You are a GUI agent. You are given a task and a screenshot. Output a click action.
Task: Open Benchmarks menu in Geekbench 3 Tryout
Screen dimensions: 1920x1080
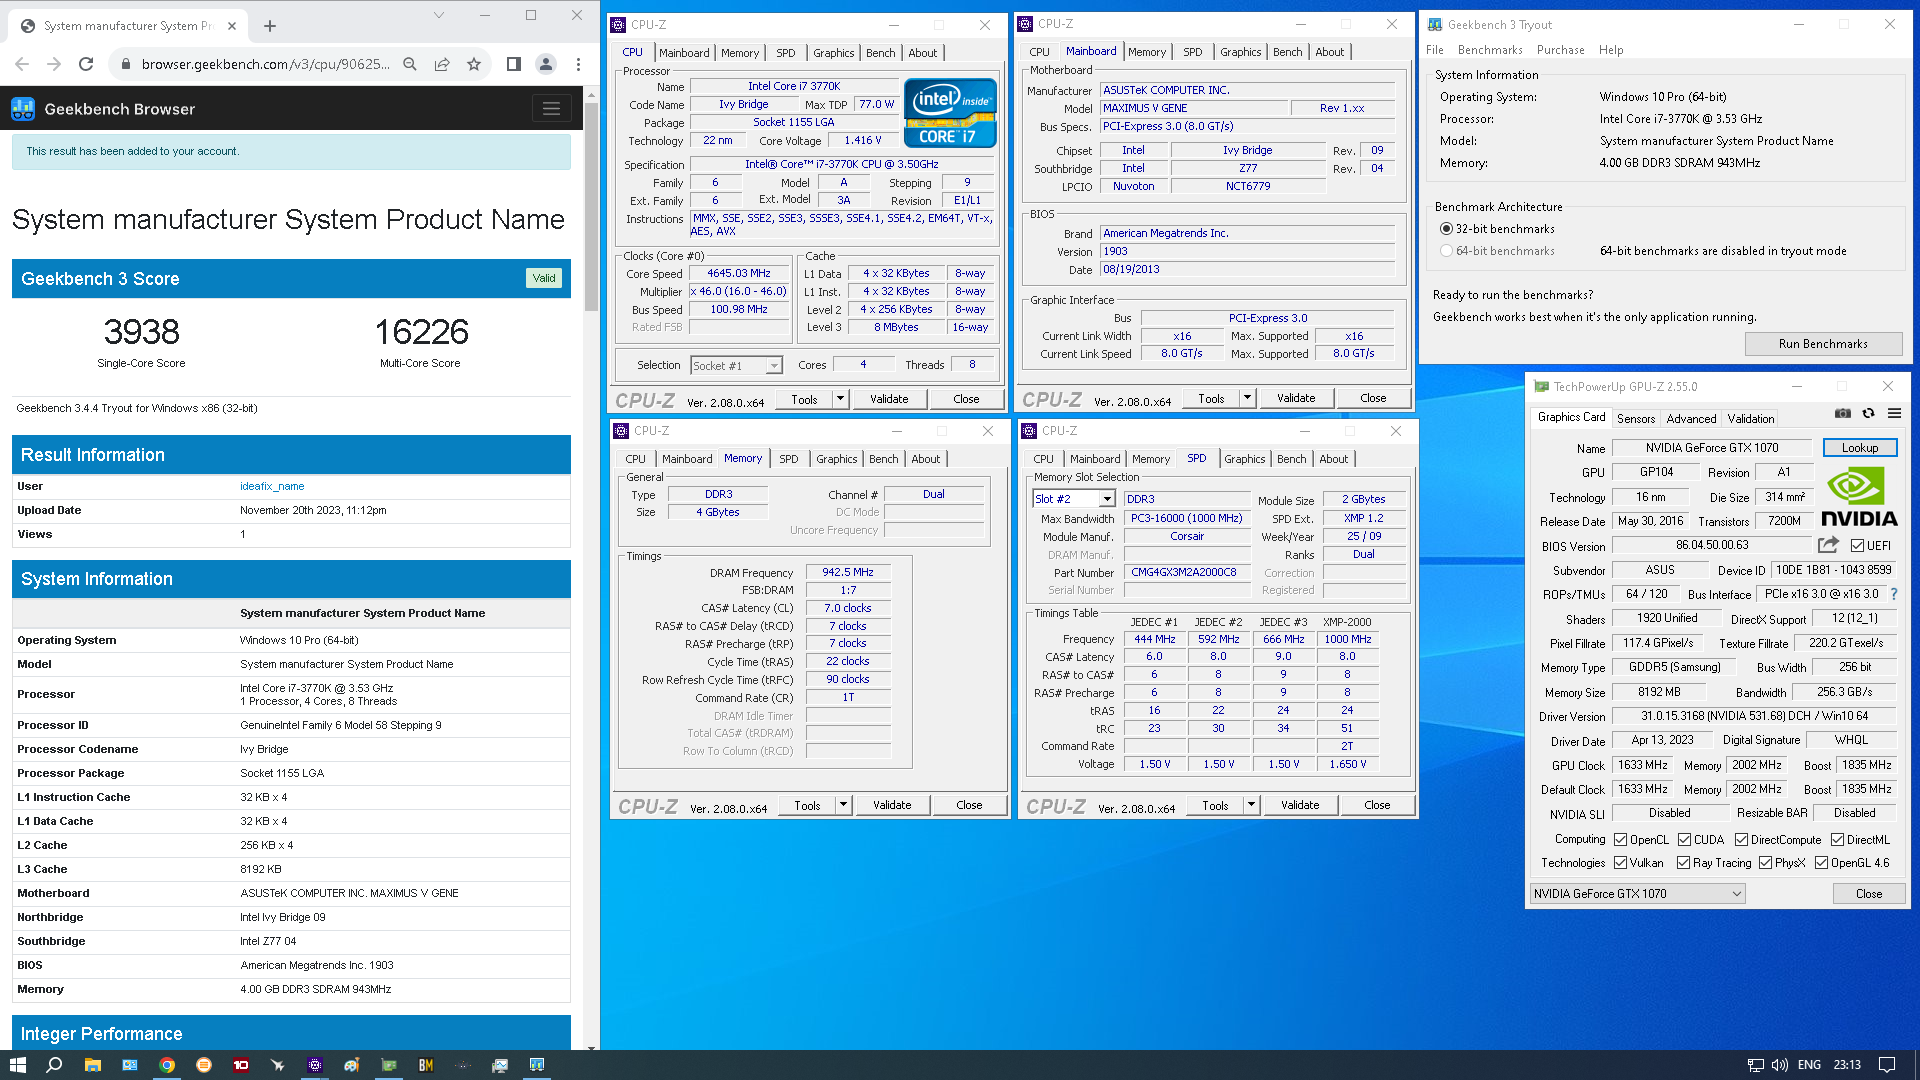(1490, 50)
